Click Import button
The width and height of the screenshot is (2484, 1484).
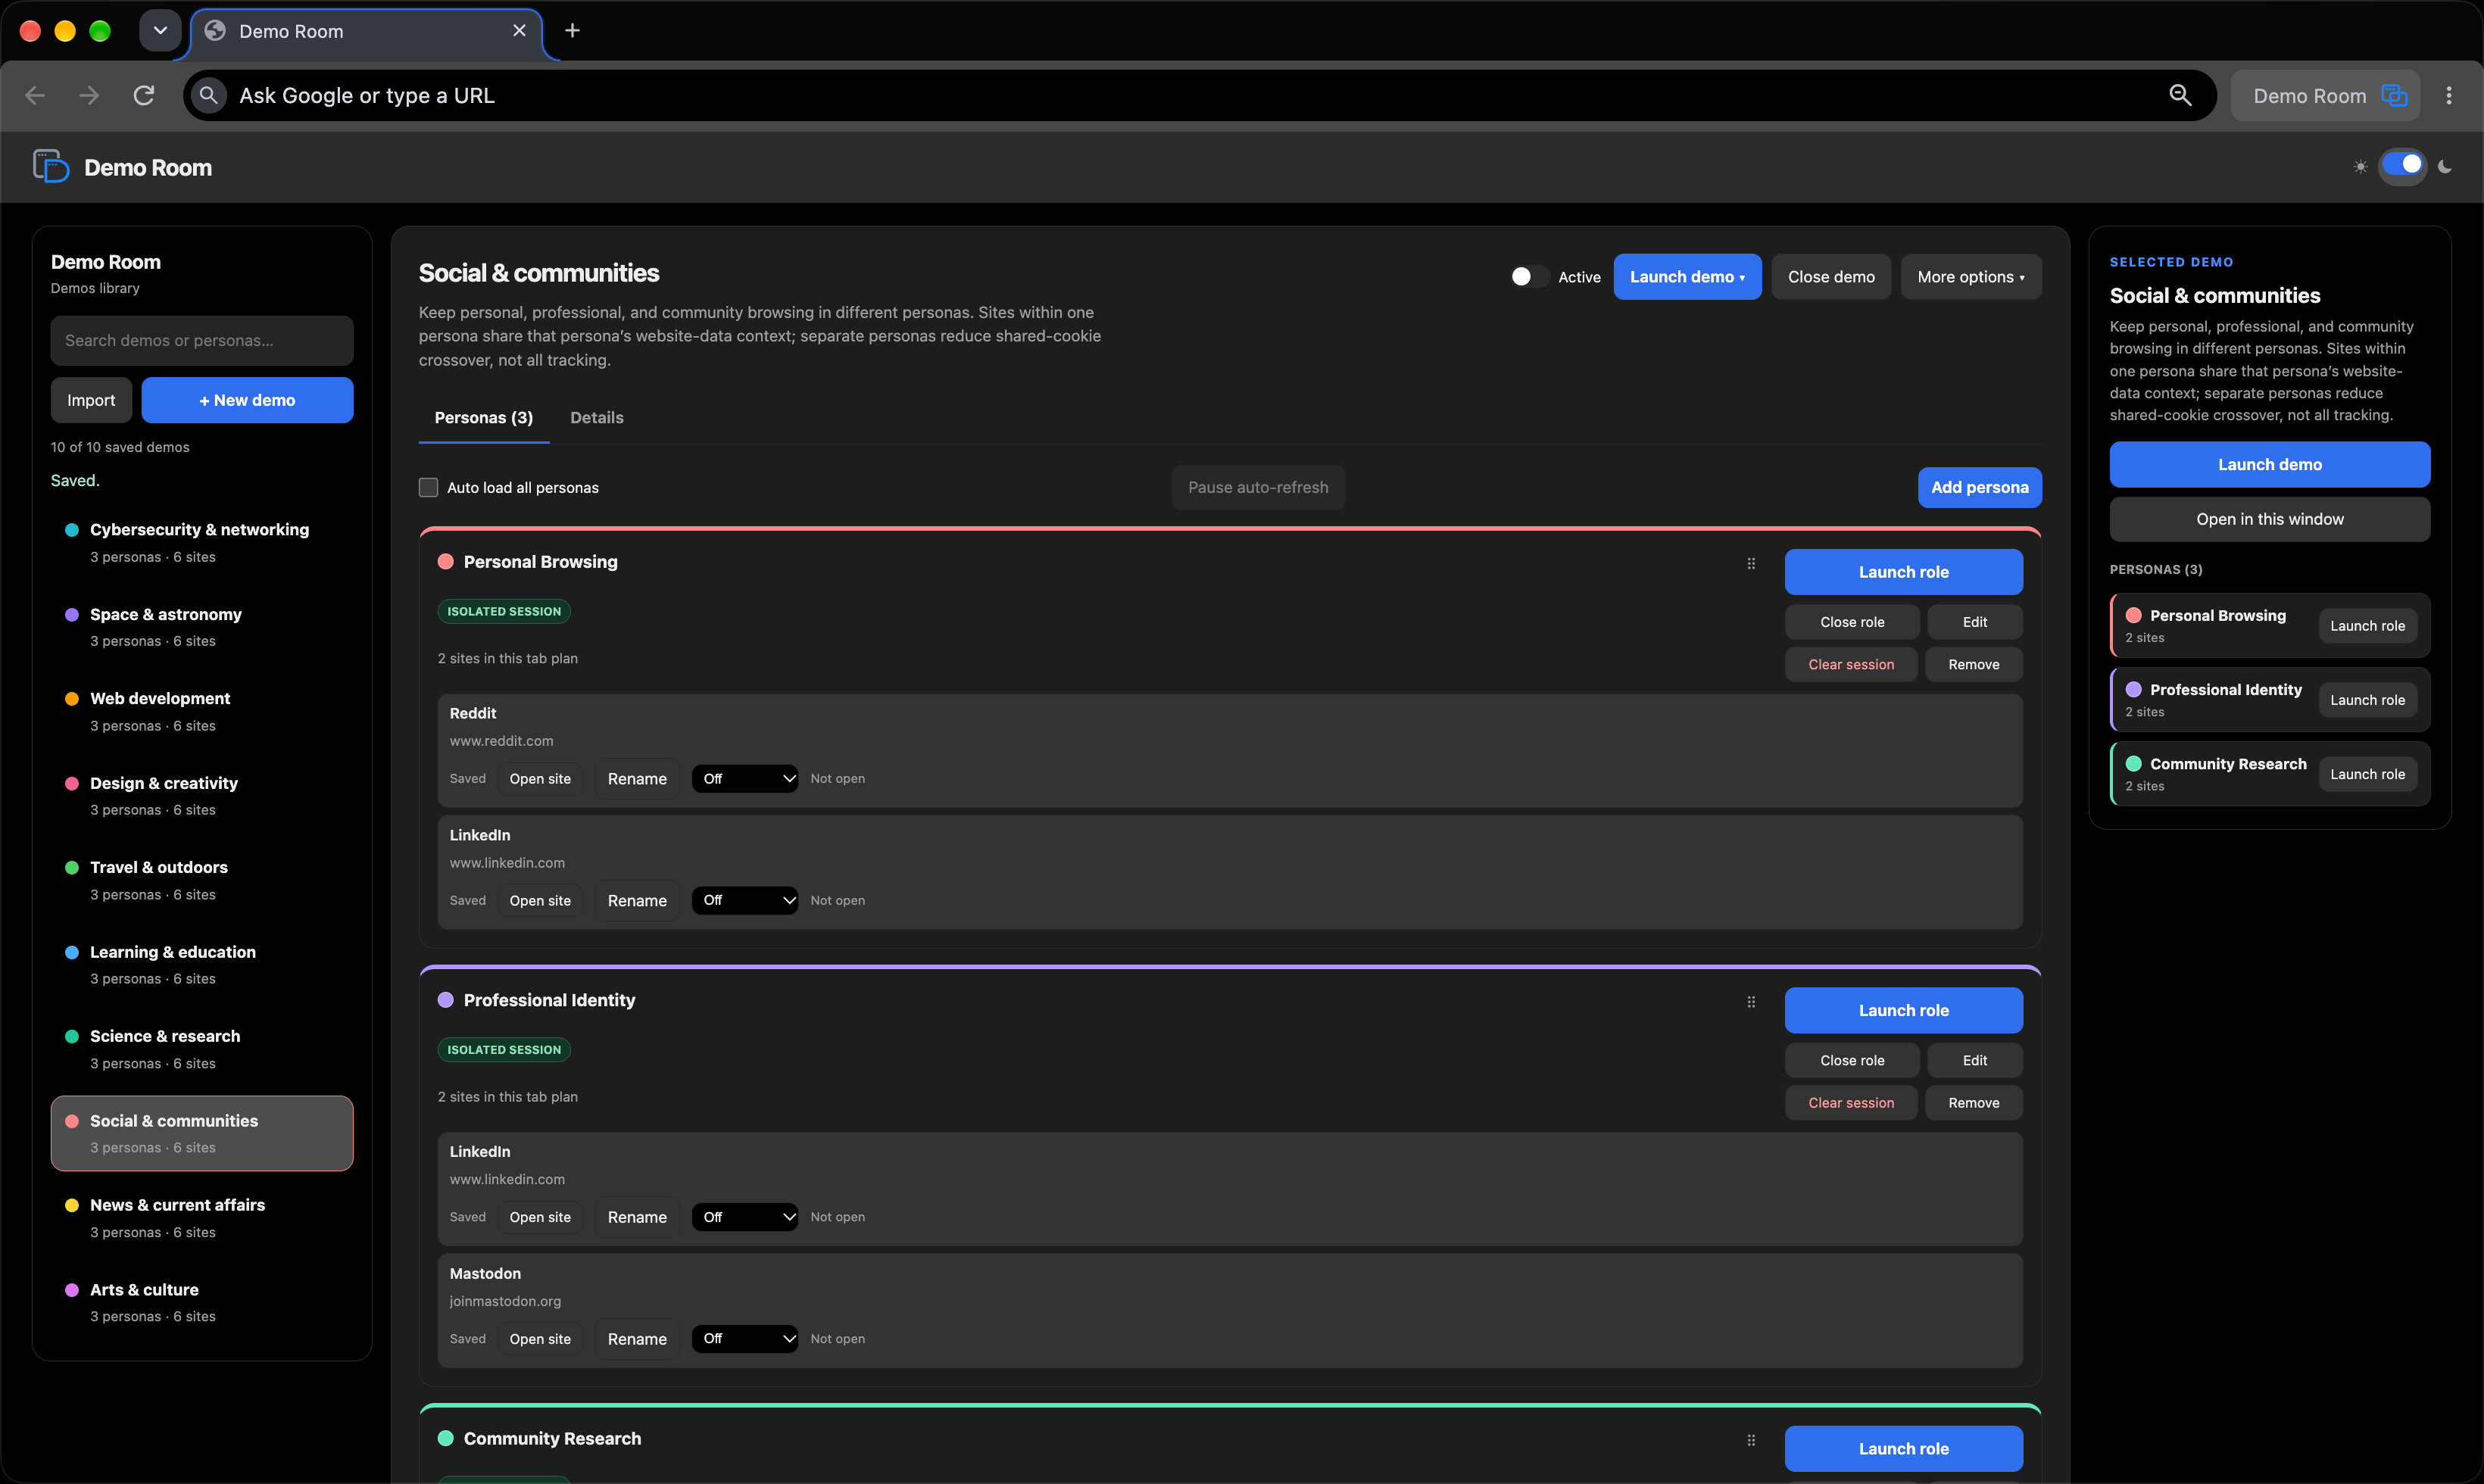pos(91,400)
